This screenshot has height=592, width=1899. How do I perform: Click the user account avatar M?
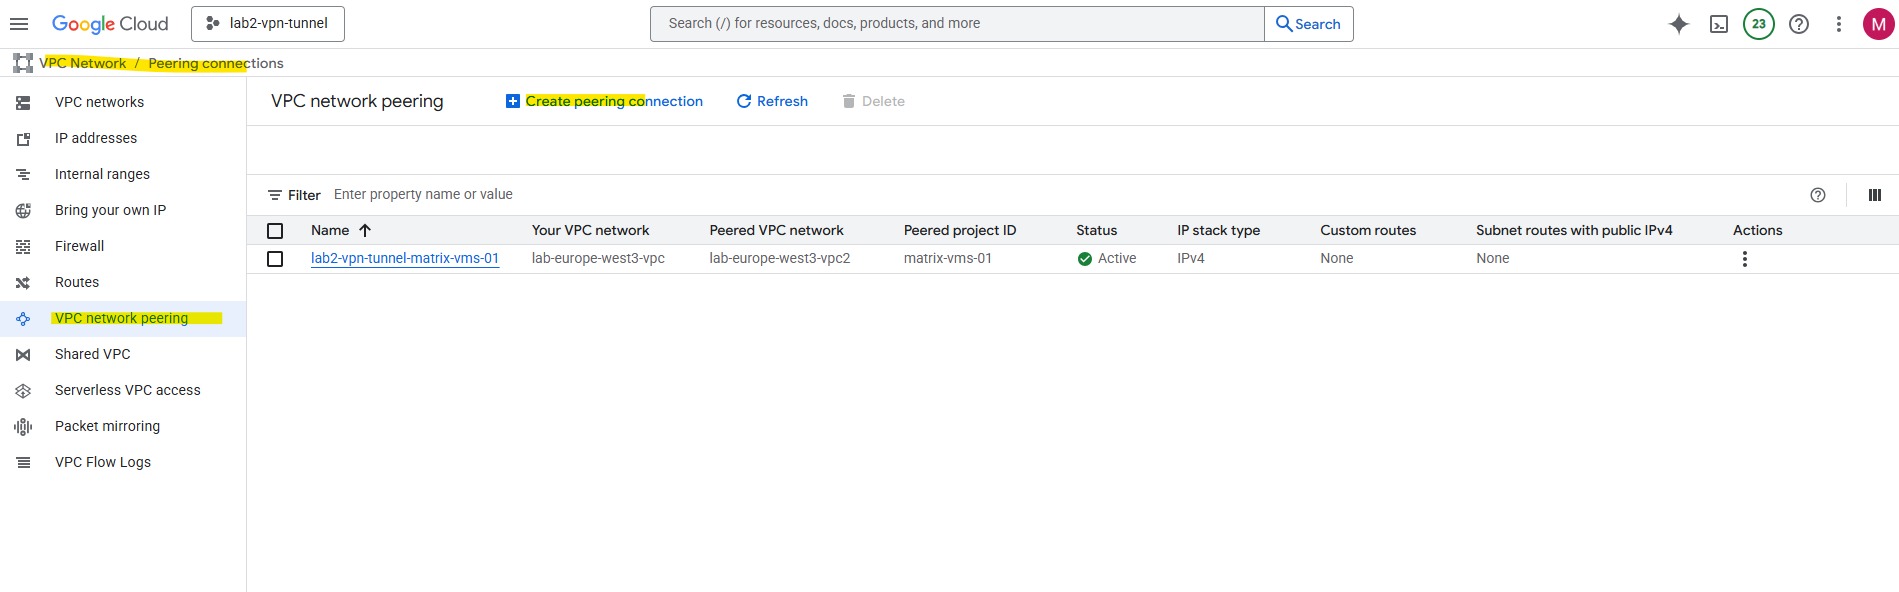click(1878, 24)
